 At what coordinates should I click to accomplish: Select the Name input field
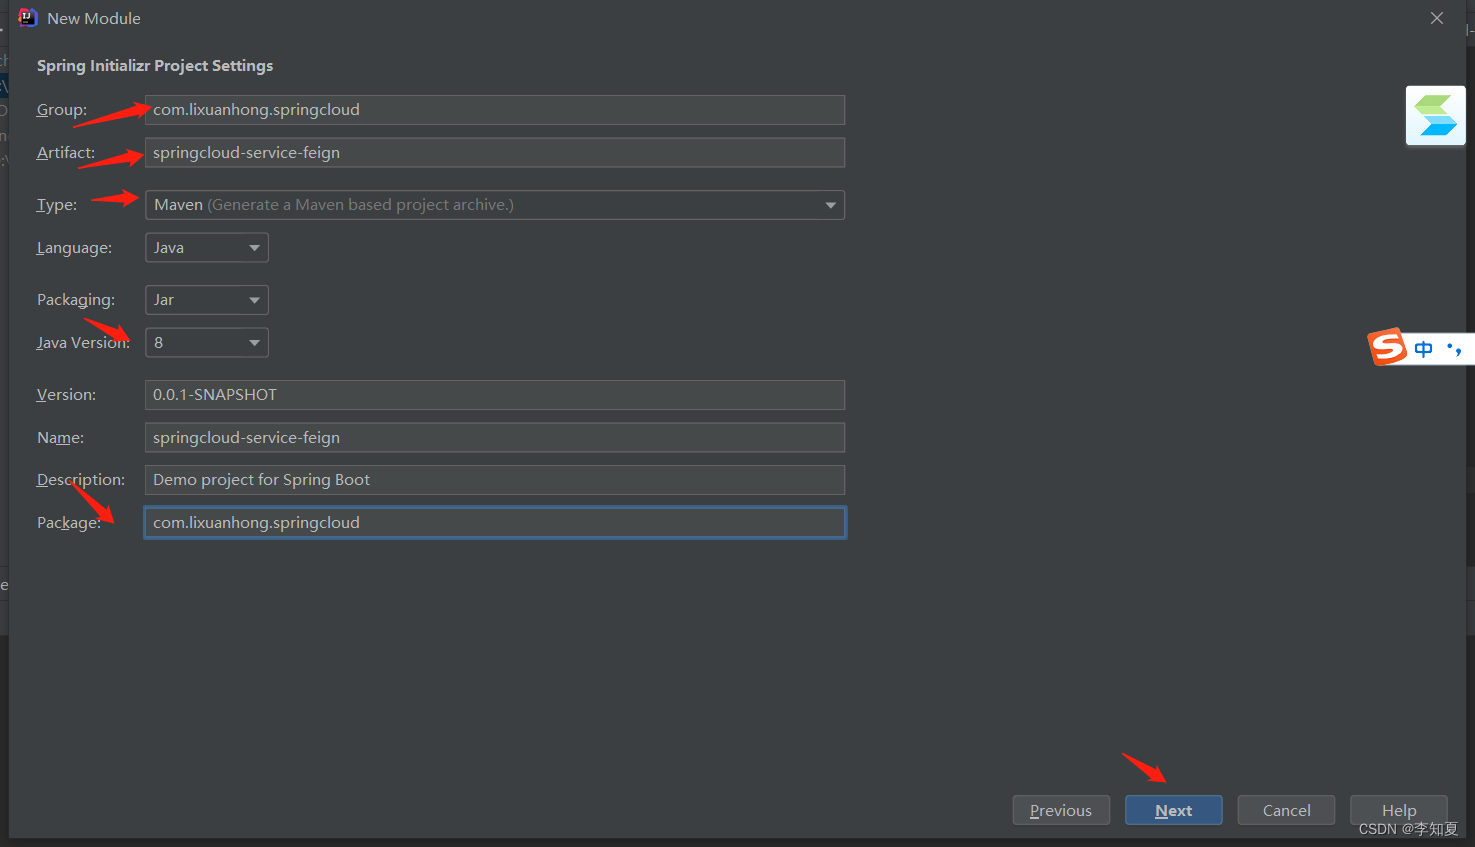(x=495, y=438)
